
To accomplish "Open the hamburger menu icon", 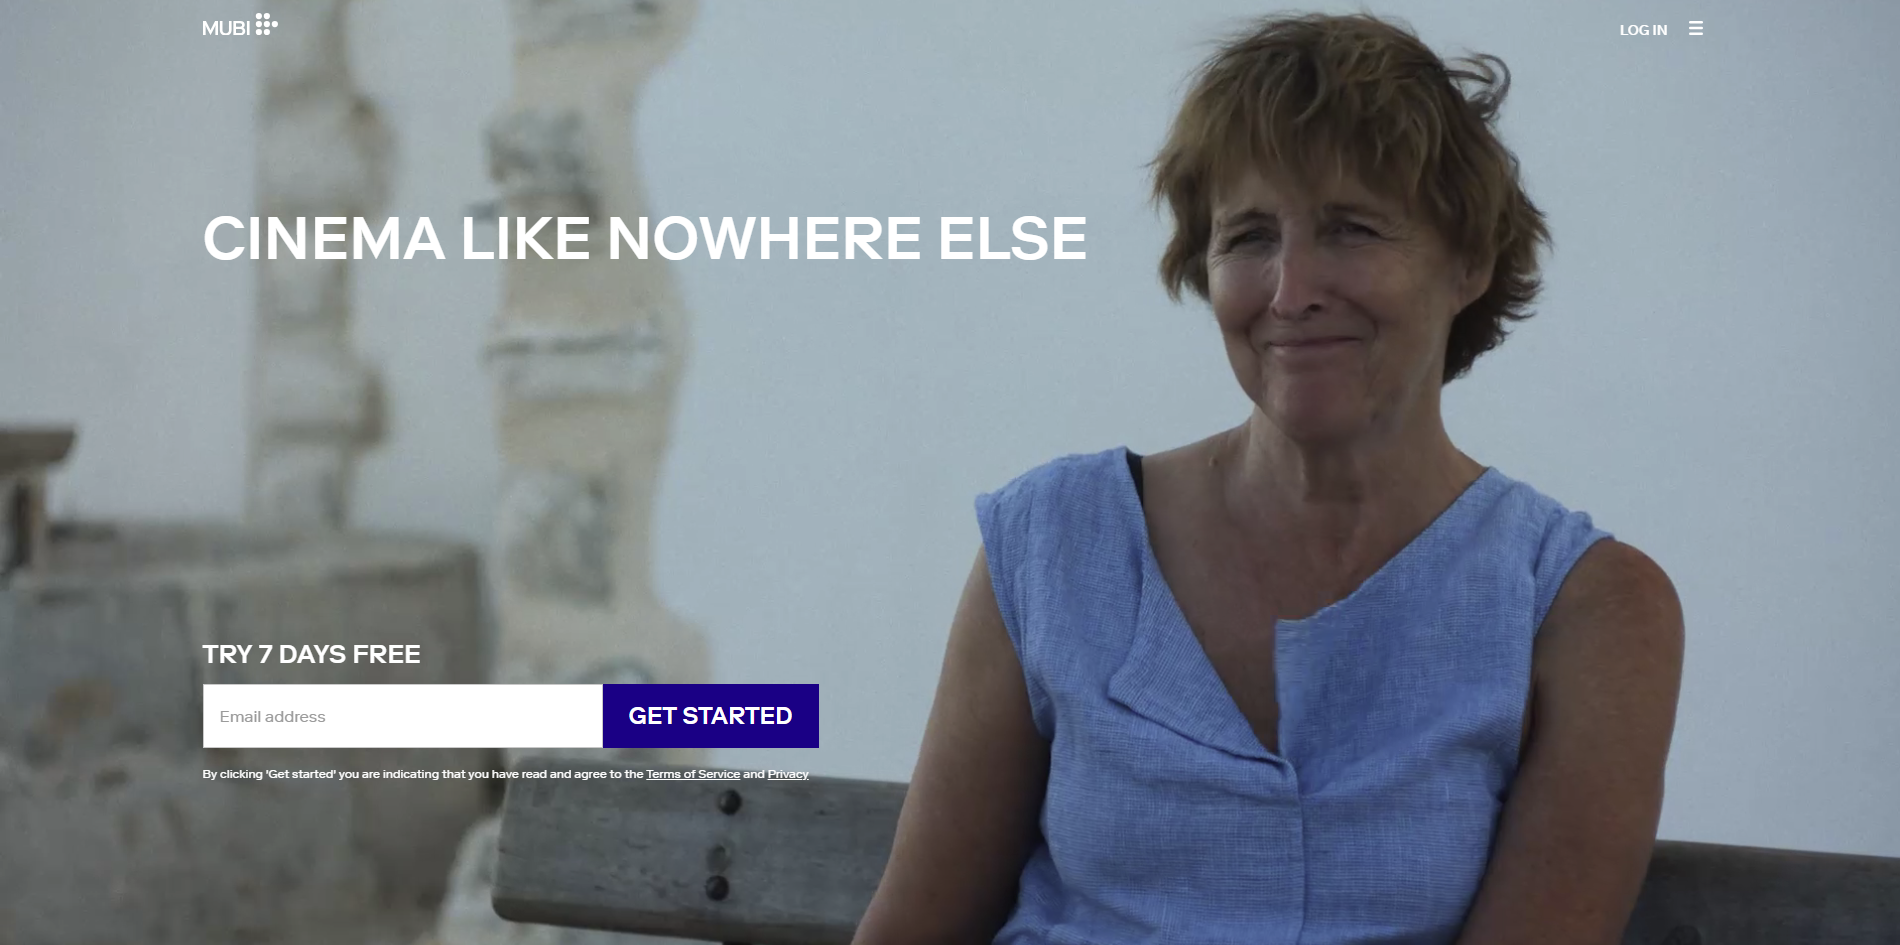I will pos(1695,29).
